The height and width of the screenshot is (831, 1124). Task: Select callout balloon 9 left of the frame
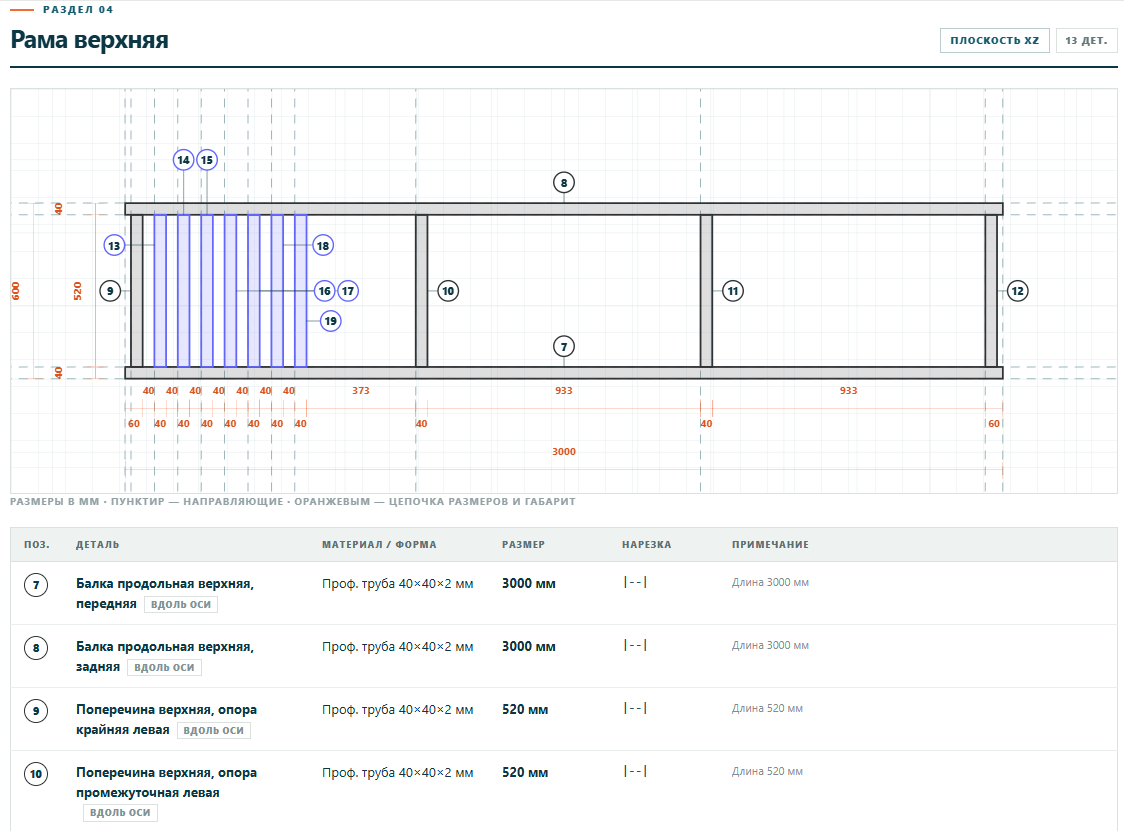pyautogui.click(x=110, y=291)
